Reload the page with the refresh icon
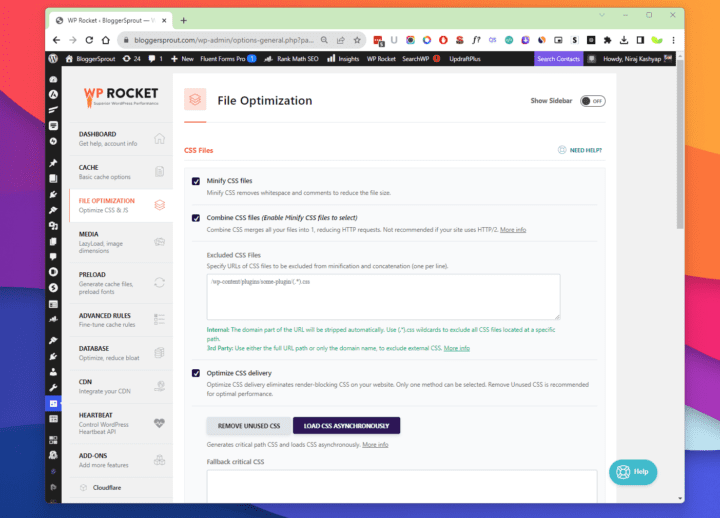The height and width of the screenshot is (518, 720). click(89, 40)
